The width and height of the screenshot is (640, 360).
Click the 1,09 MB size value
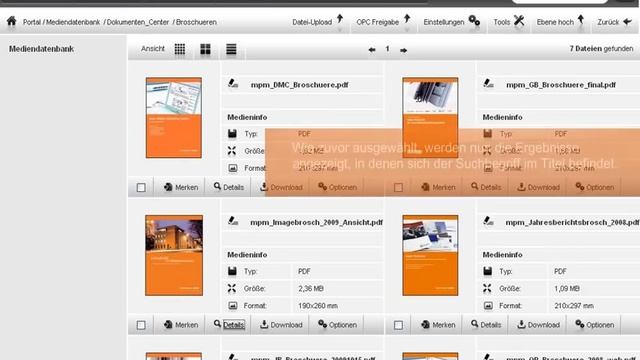pos(567,289)
